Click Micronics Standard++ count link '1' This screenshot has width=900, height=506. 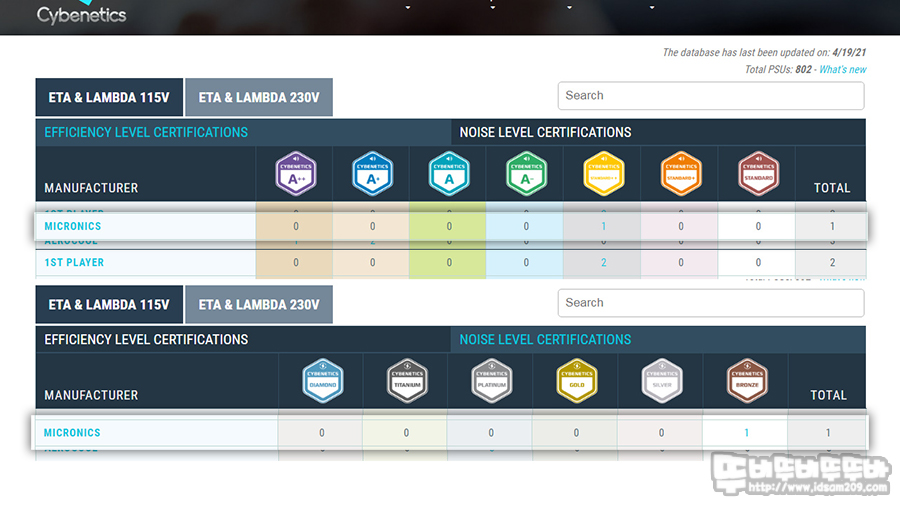click(603, 227)
